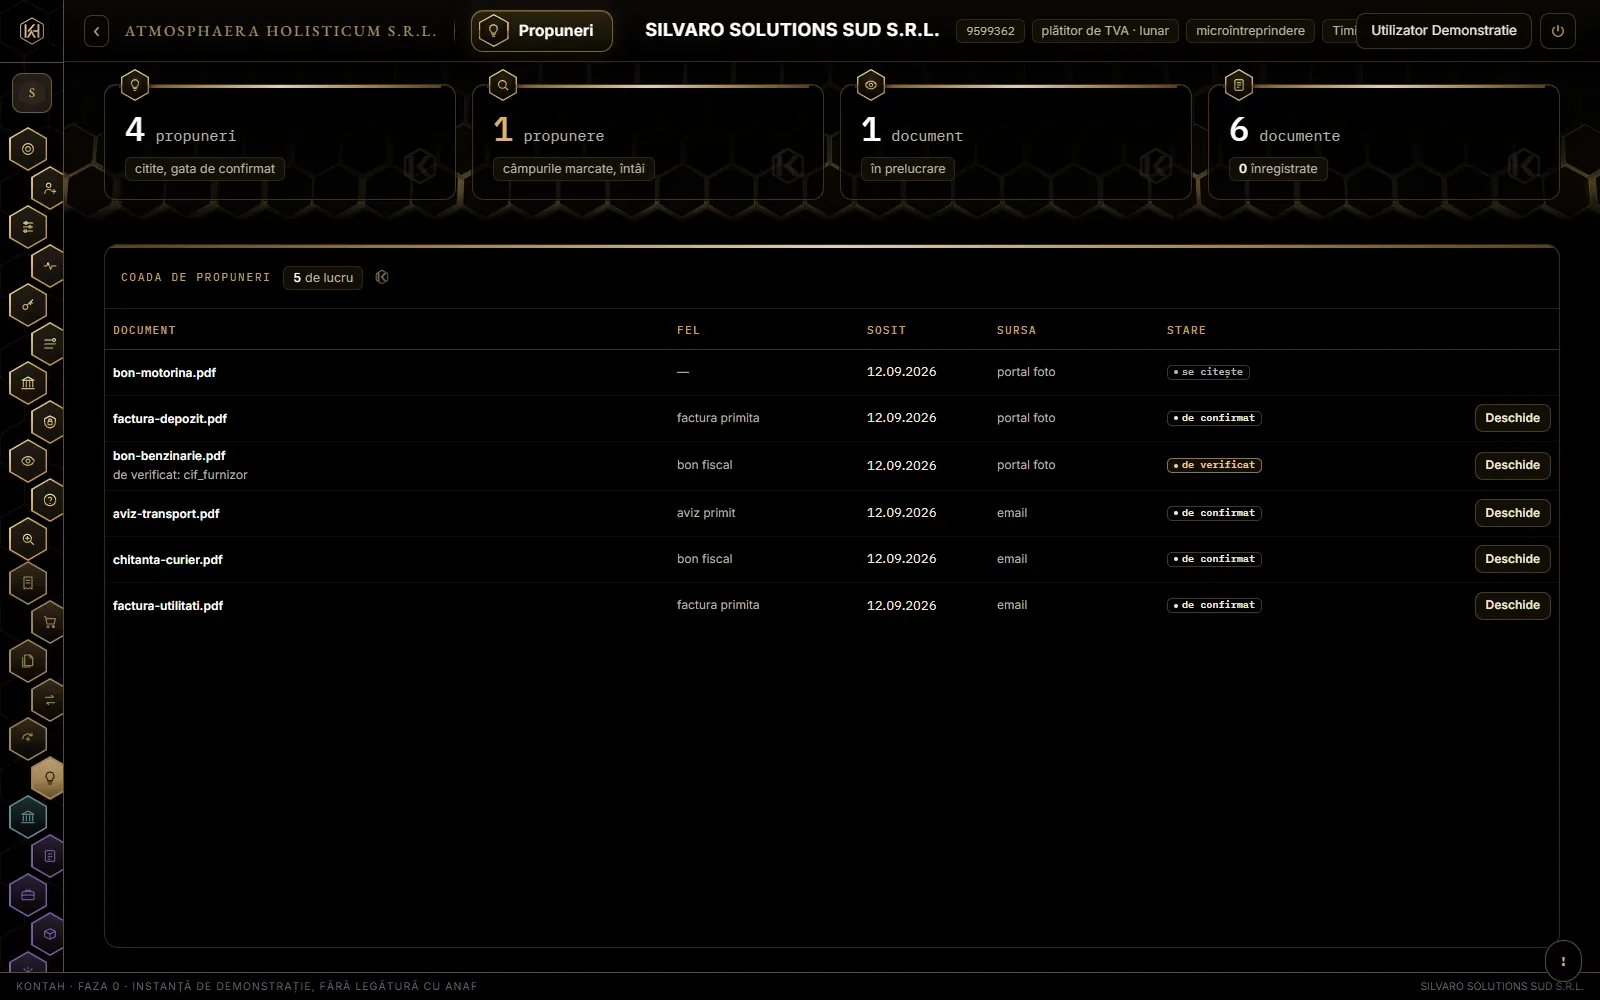Open the magnifier zoom icon in sidebar
1600x1000 pixels.
(28, 539)
